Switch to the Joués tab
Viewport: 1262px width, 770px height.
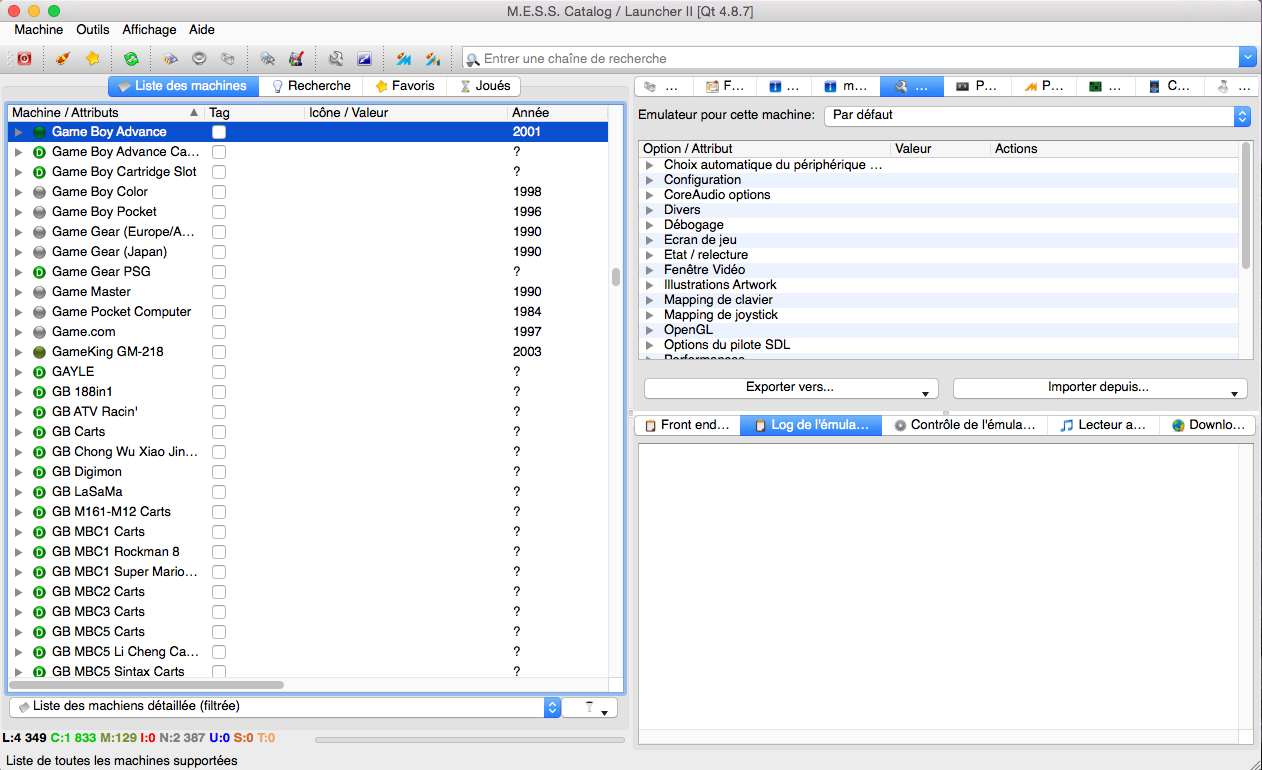pos(484,86)
